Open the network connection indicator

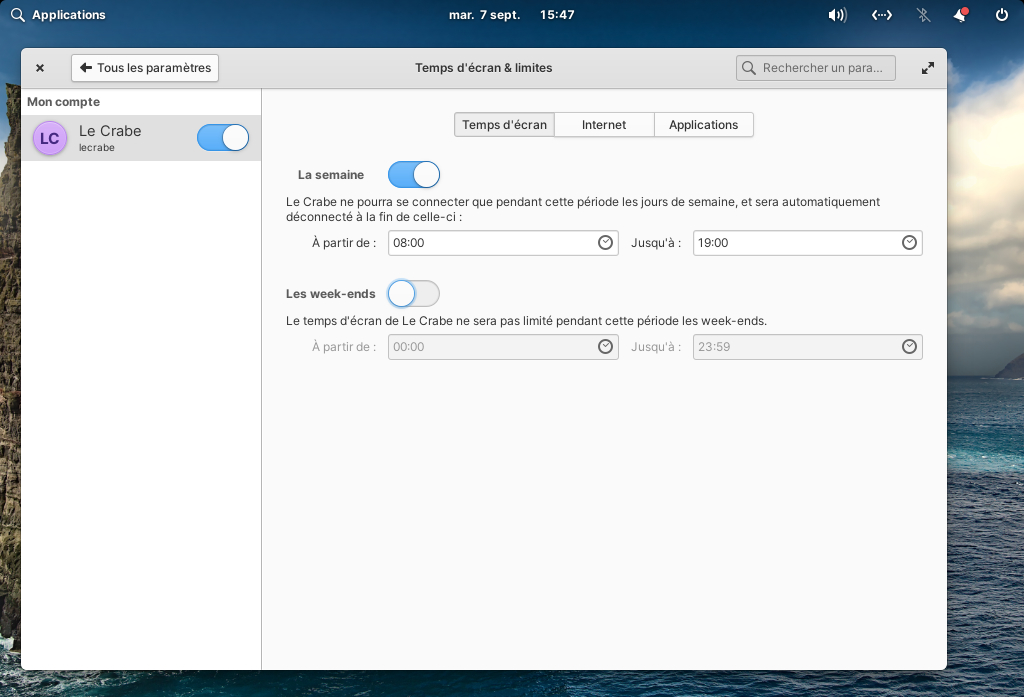882,14
